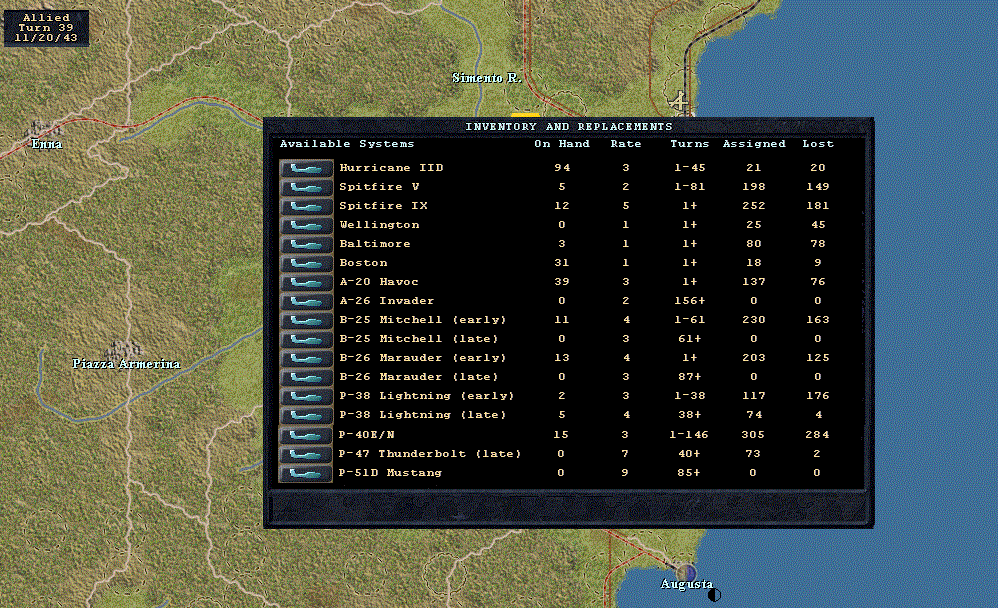Image resolution: width=998 pixels, height=608 pixels.
Task: Click the Inventory and Replacements title
Action: [568, 127]
